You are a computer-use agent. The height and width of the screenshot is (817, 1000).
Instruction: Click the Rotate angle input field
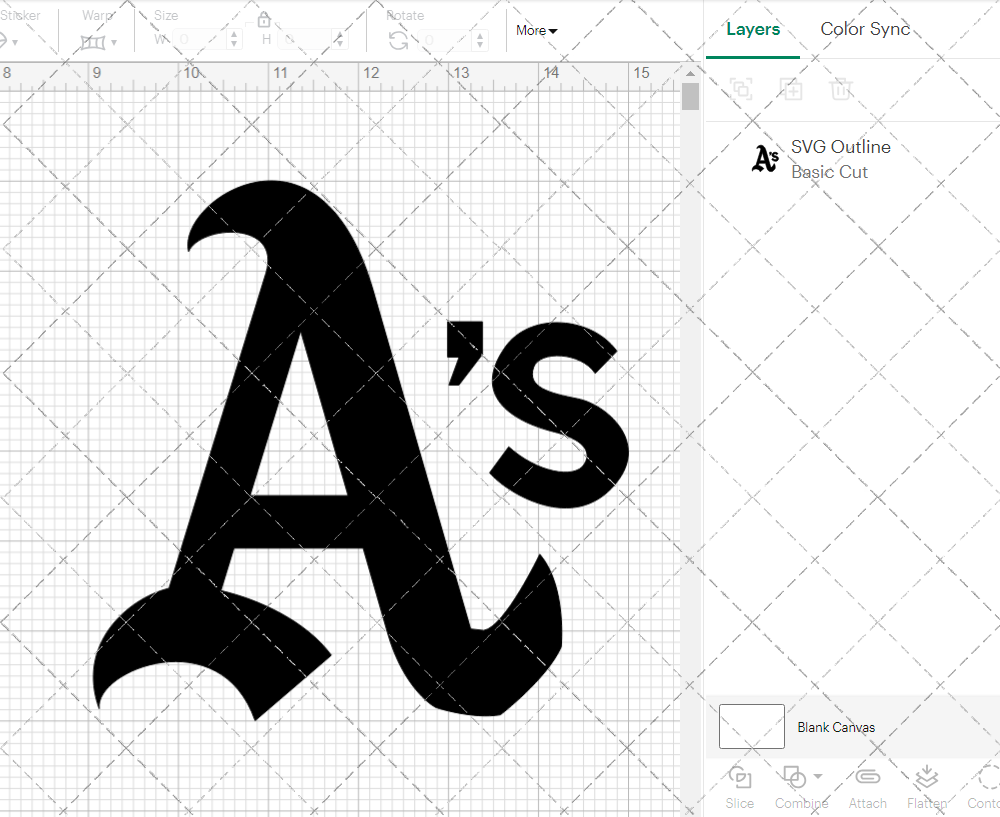pos(446,41)
